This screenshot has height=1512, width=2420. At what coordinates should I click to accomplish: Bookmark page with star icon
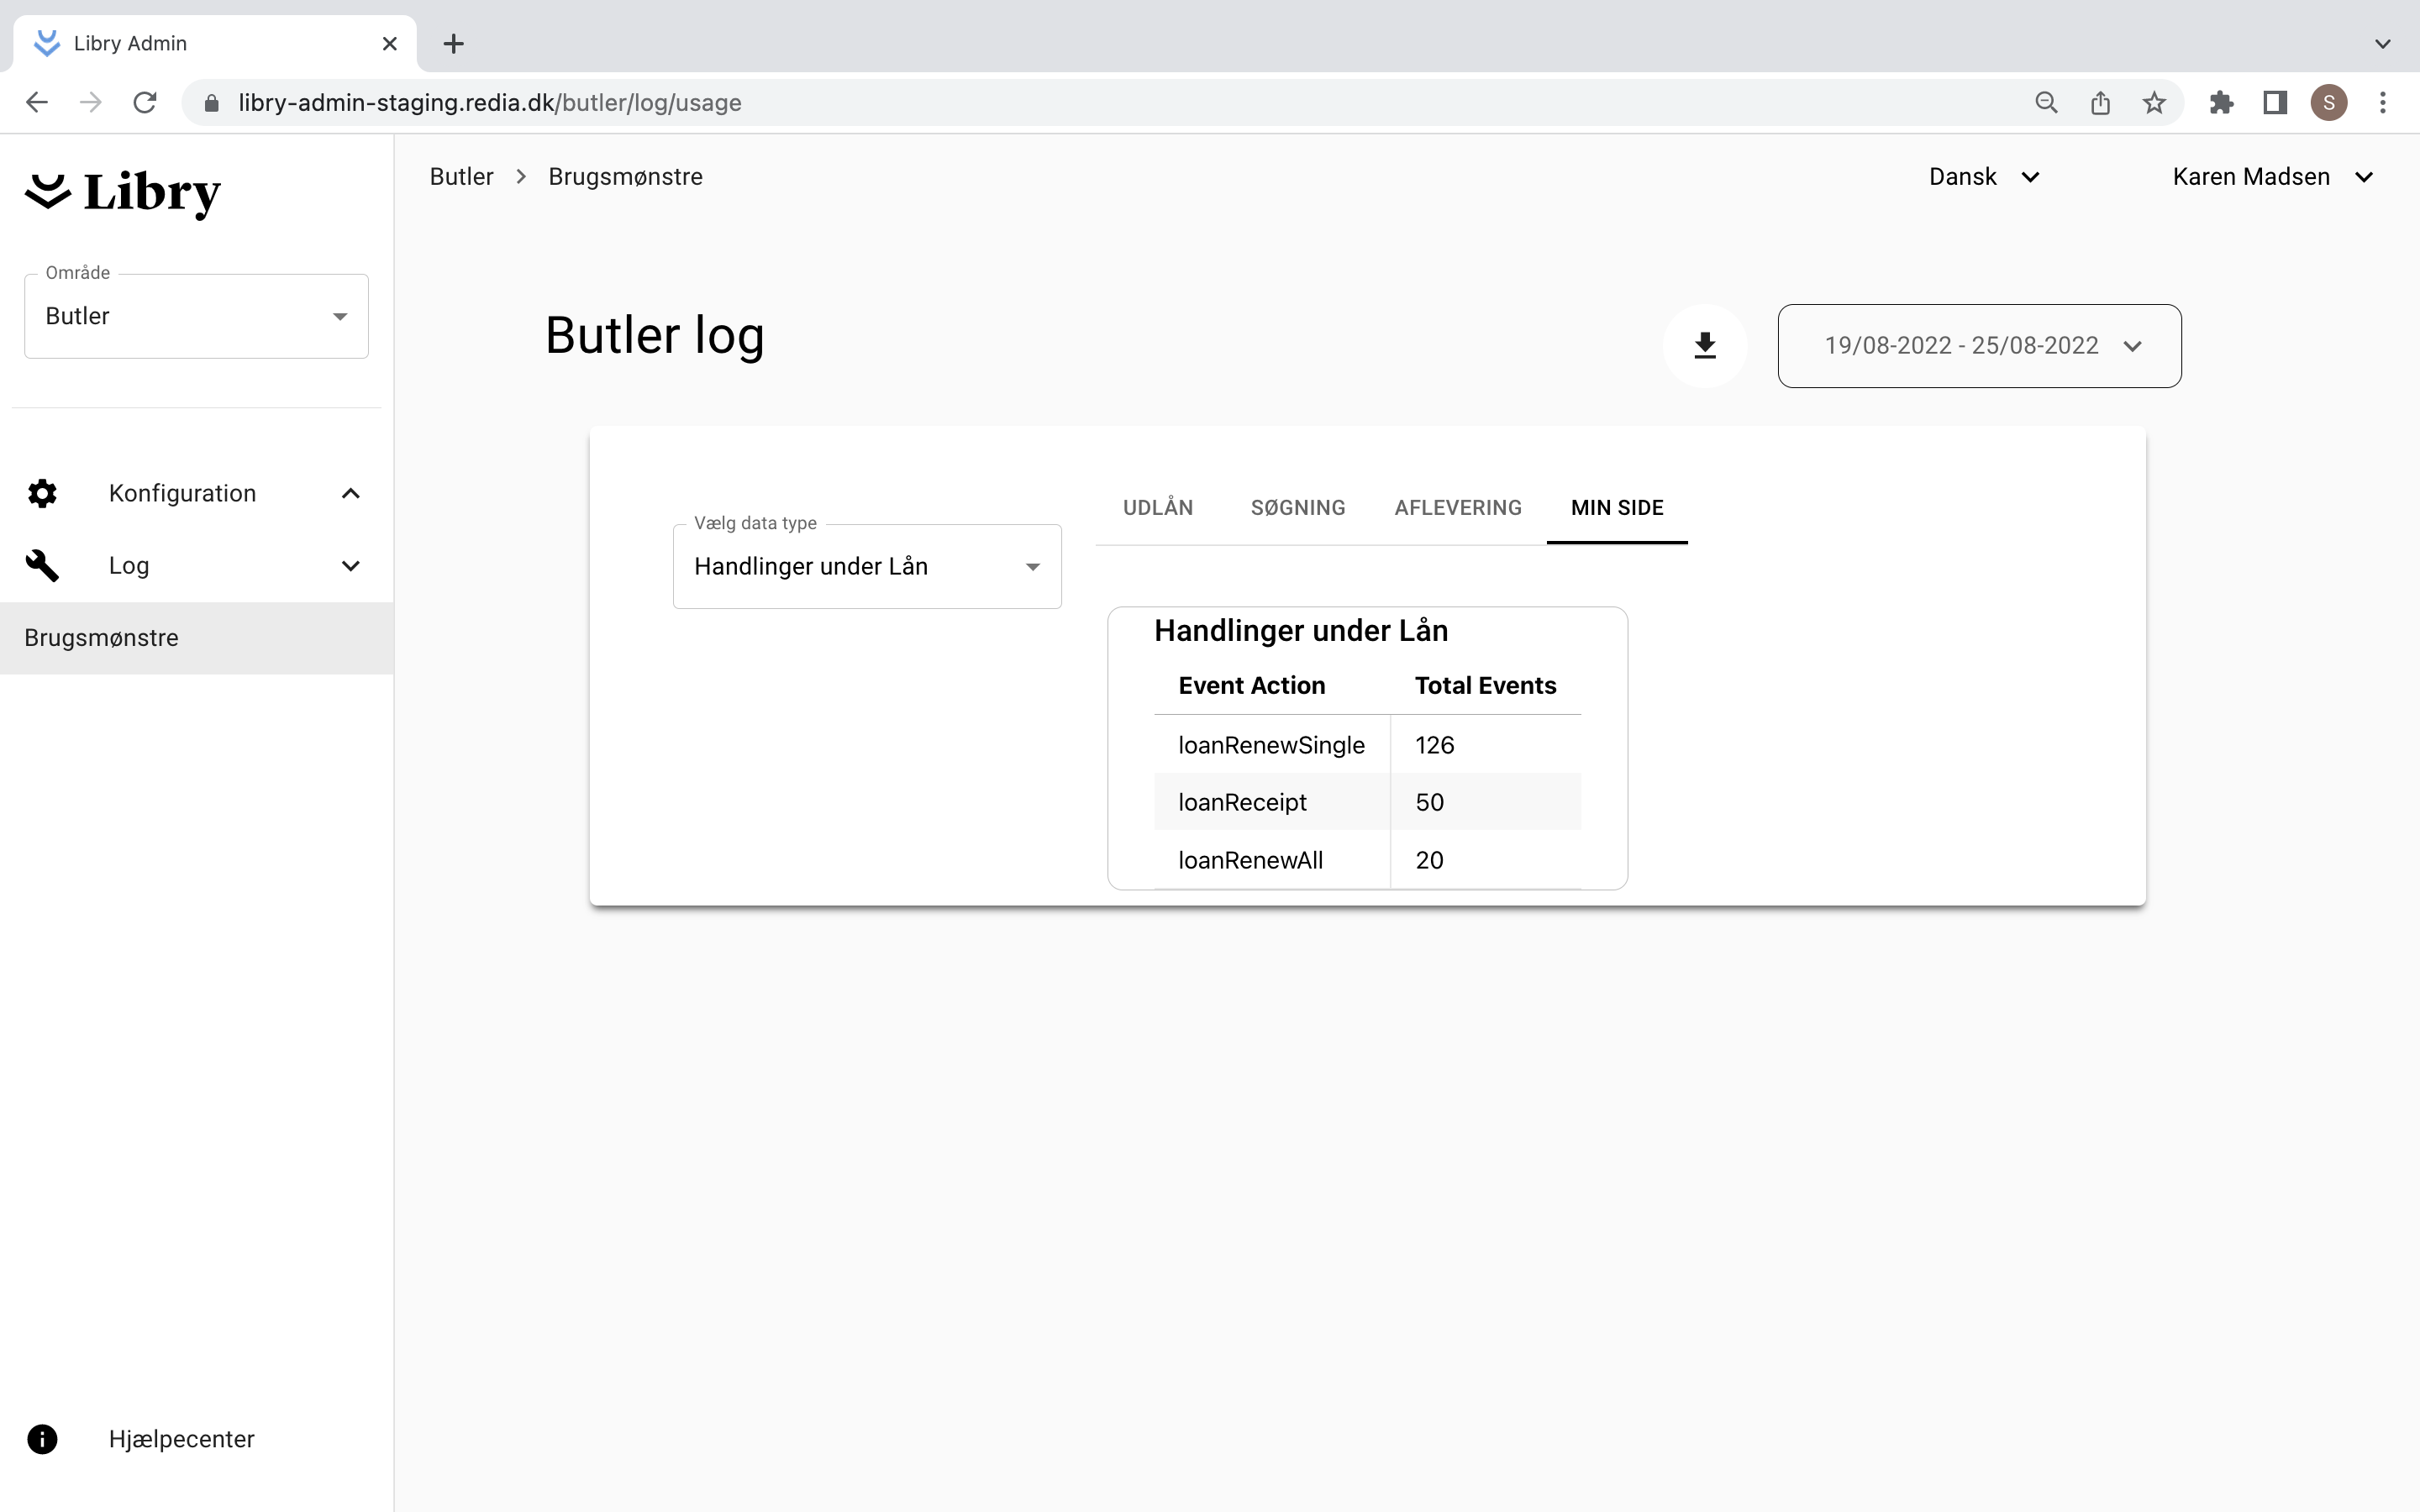[x=2154, y=103]
